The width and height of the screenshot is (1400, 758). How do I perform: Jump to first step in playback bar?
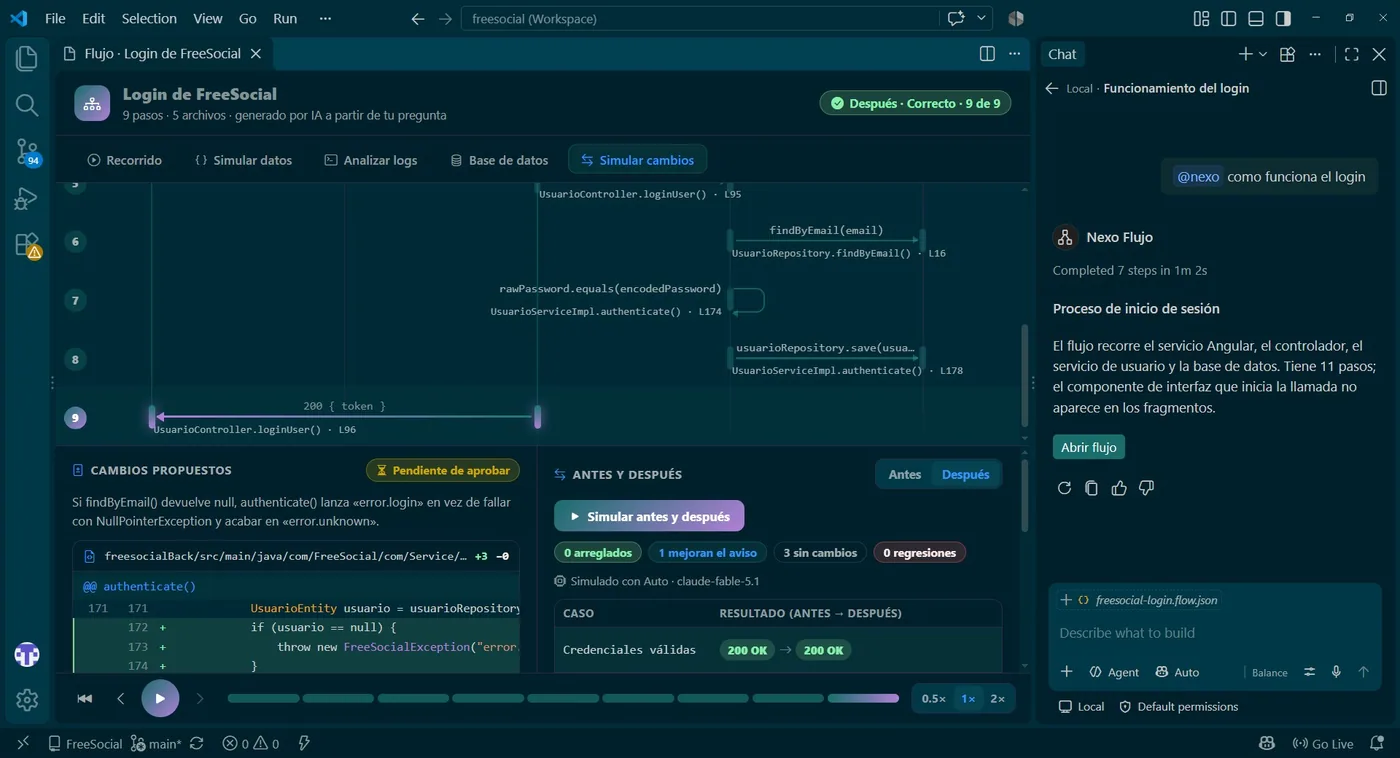click(x=85, y=699)
